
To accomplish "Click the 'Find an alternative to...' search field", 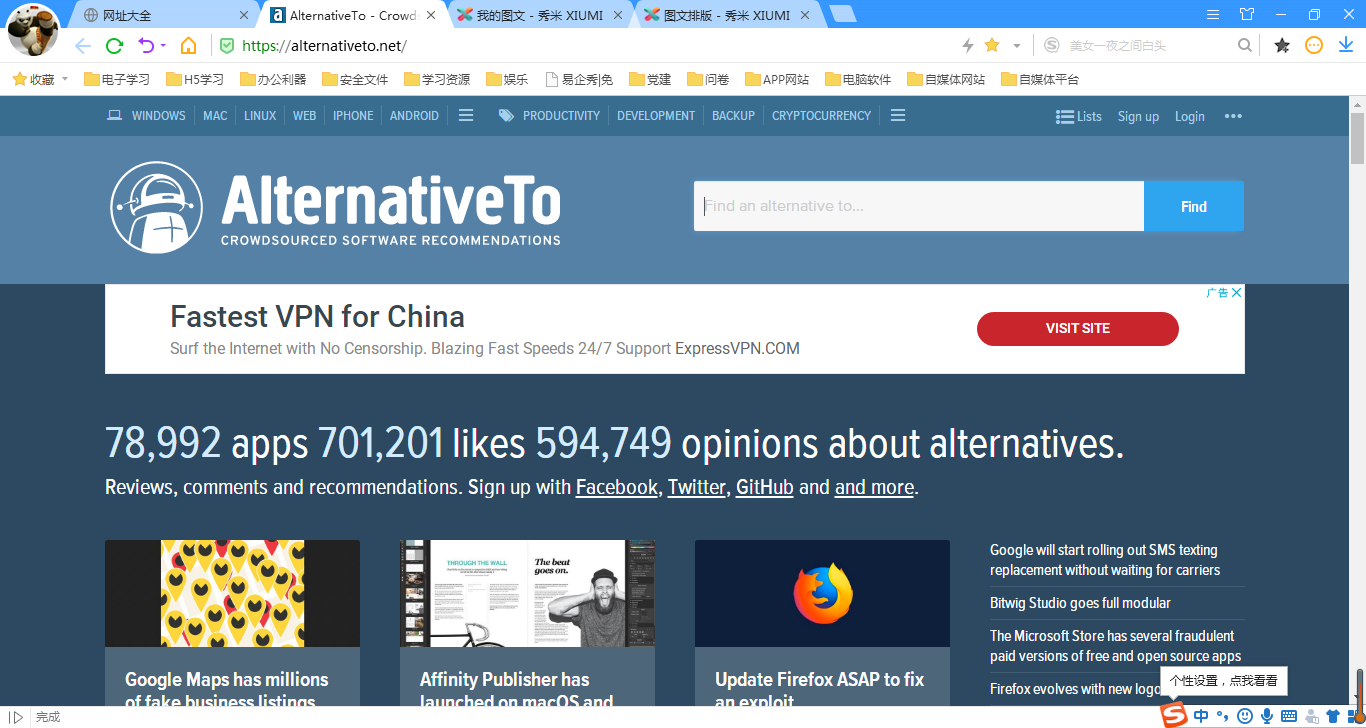I will (x=919, y=206).
